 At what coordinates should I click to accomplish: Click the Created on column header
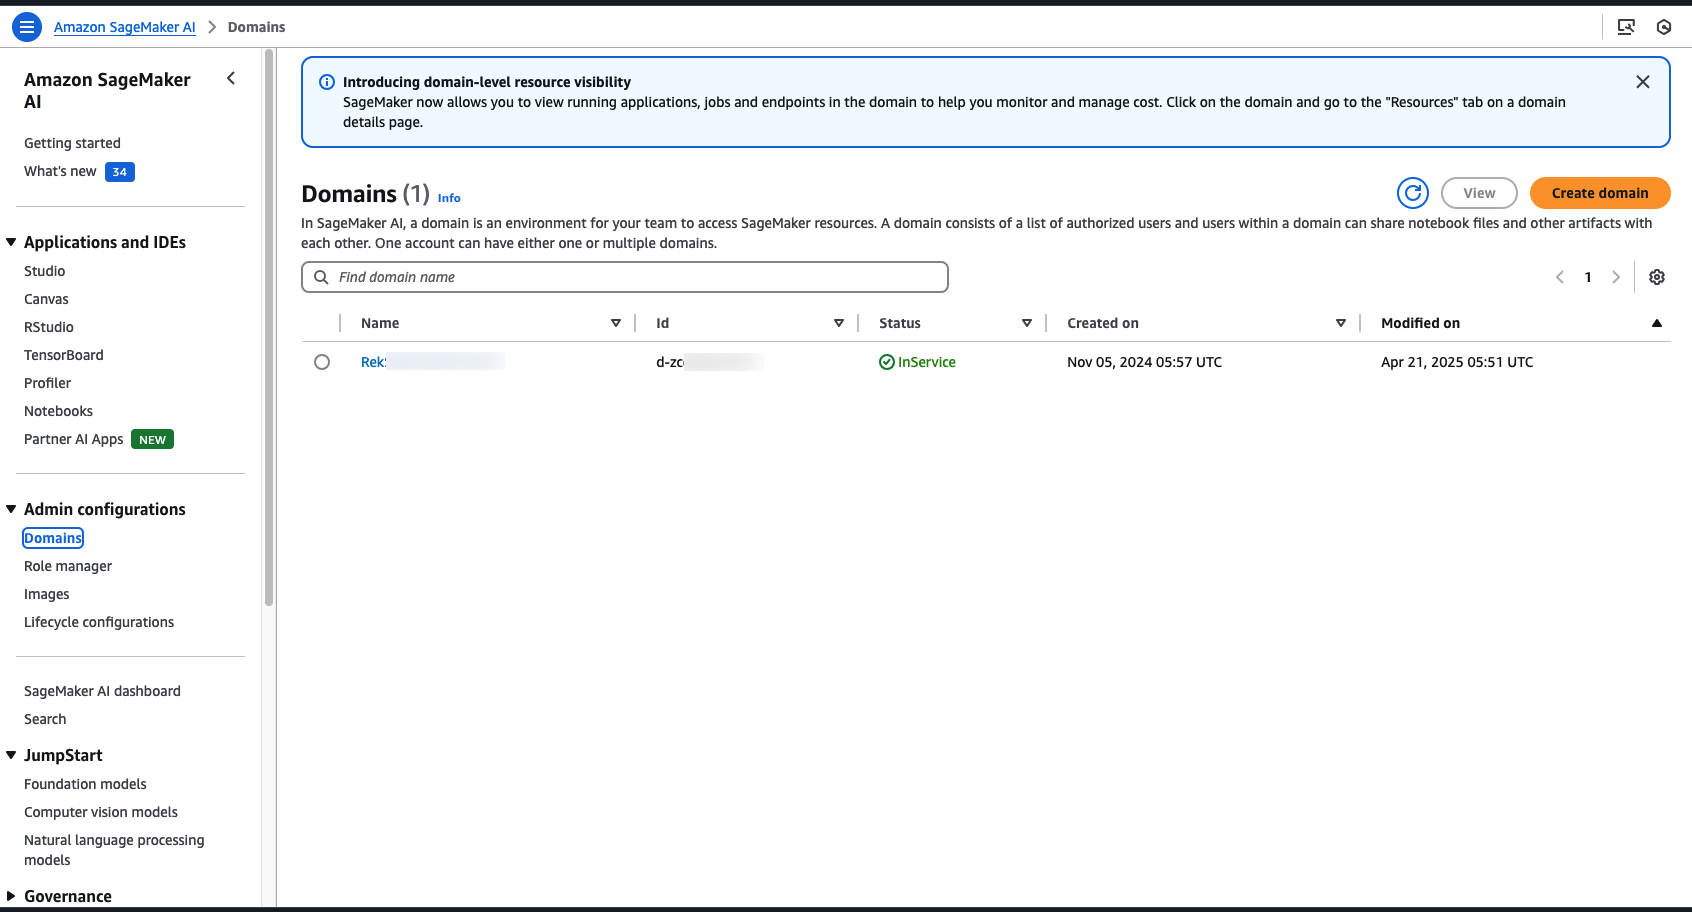pos(1103,323)
